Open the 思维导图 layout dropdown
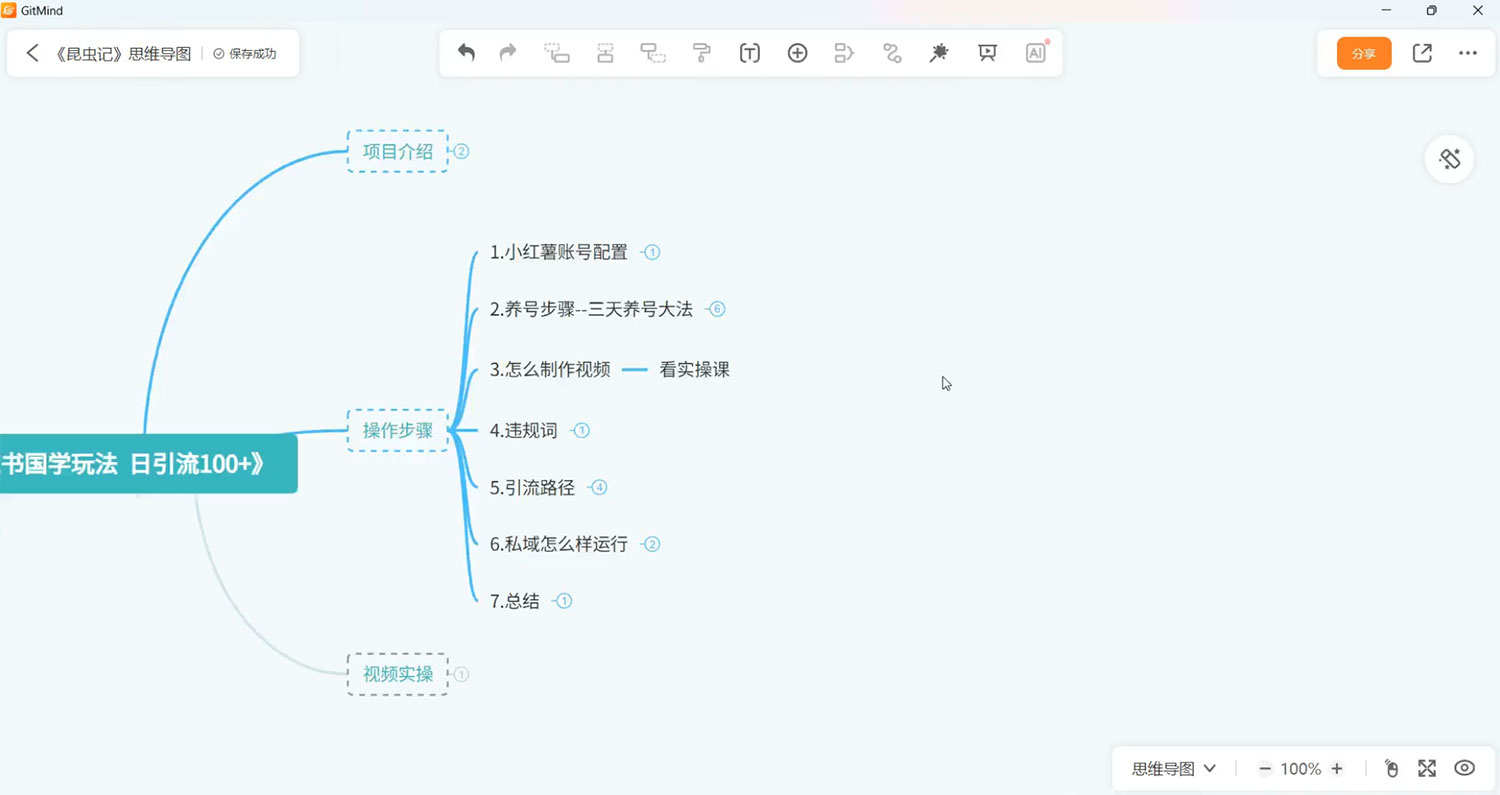The height and width of the screenshot is (795, 1500). (x=1172, y=768)
